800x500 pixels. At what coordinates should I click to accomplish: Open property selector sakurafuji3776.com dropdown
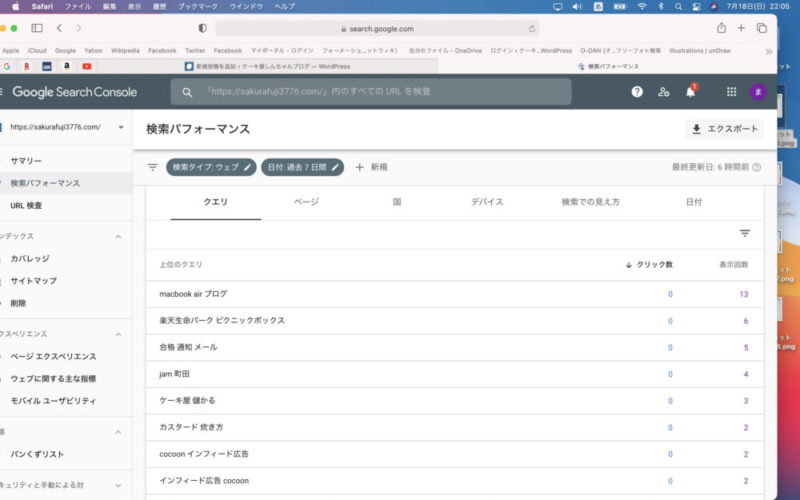[x=121, y=127]
